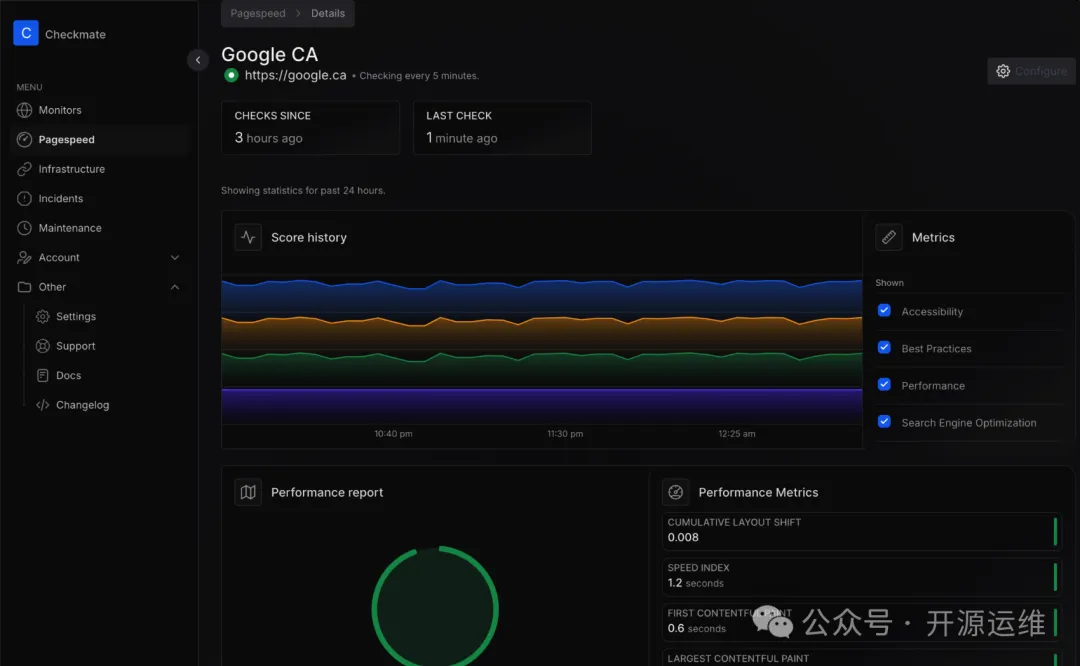Viewport: 1080px width, 666px height.
Task: Click the Checkmate logo icon
Action: (26, 34)
